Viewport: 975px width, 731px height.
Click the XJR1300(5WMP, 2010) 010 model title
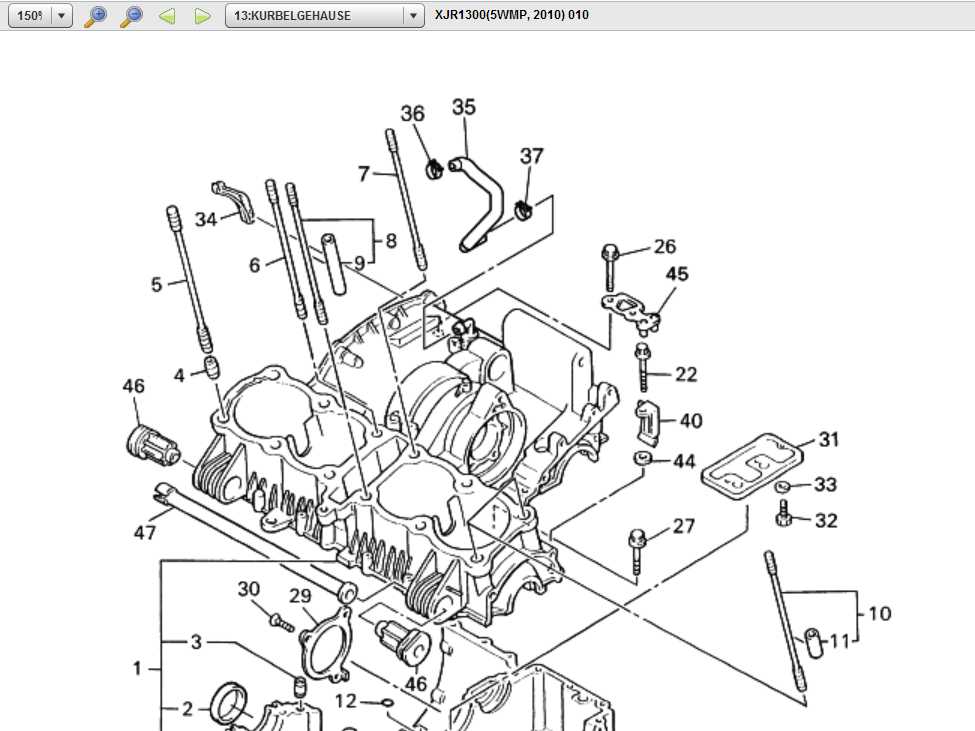point(511,15)
